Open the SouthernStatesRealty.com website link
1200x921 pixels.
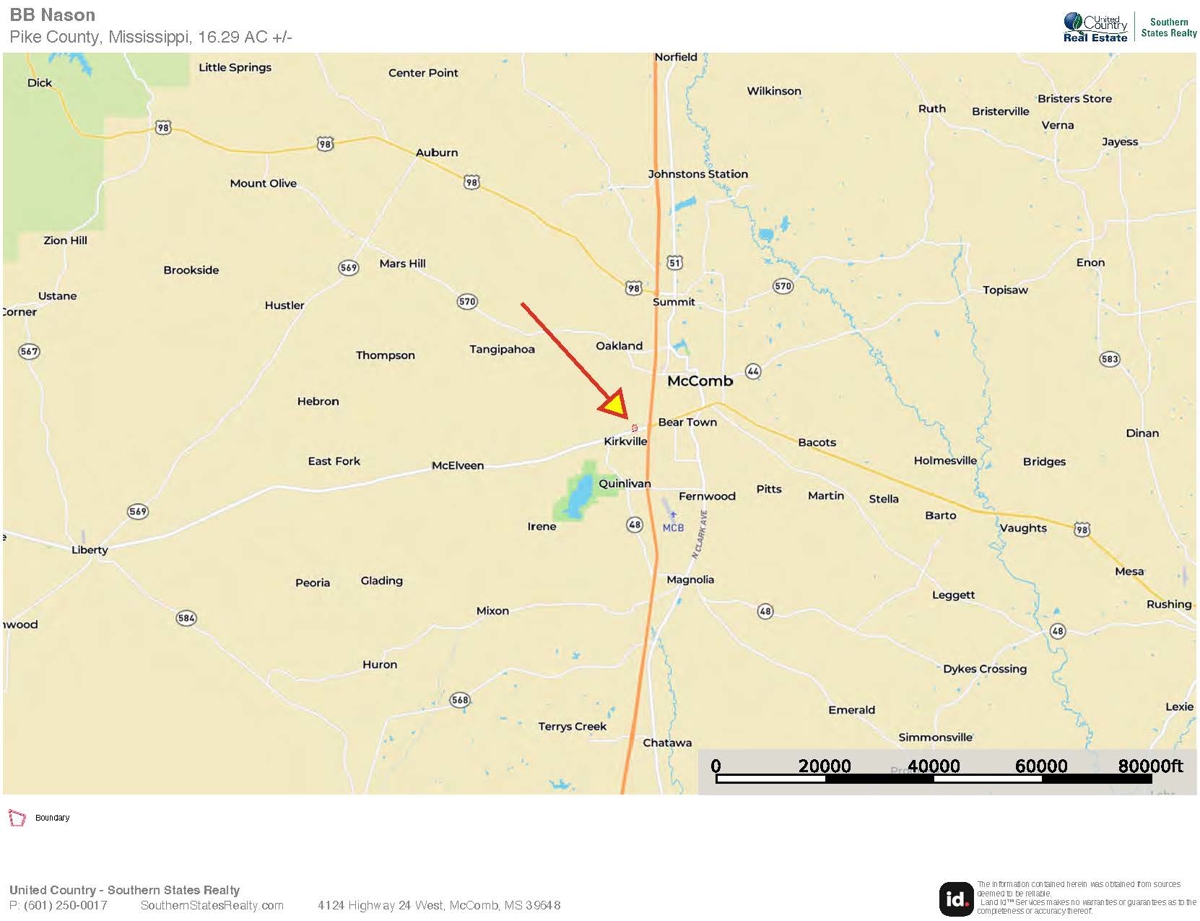click(212, 905)
